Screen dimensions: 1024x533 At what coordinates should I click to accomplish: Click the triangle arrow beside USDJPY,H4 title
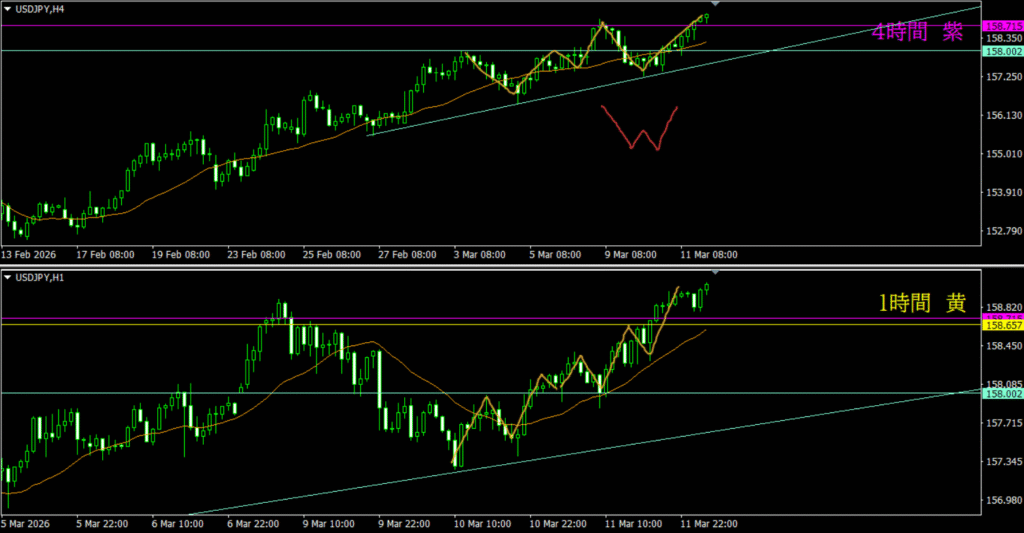[x=8, y=9]
